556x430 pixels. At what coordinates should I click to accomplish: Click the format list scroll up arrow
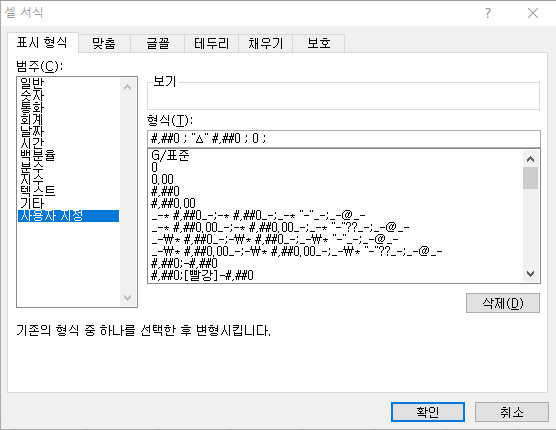[530, 159]
